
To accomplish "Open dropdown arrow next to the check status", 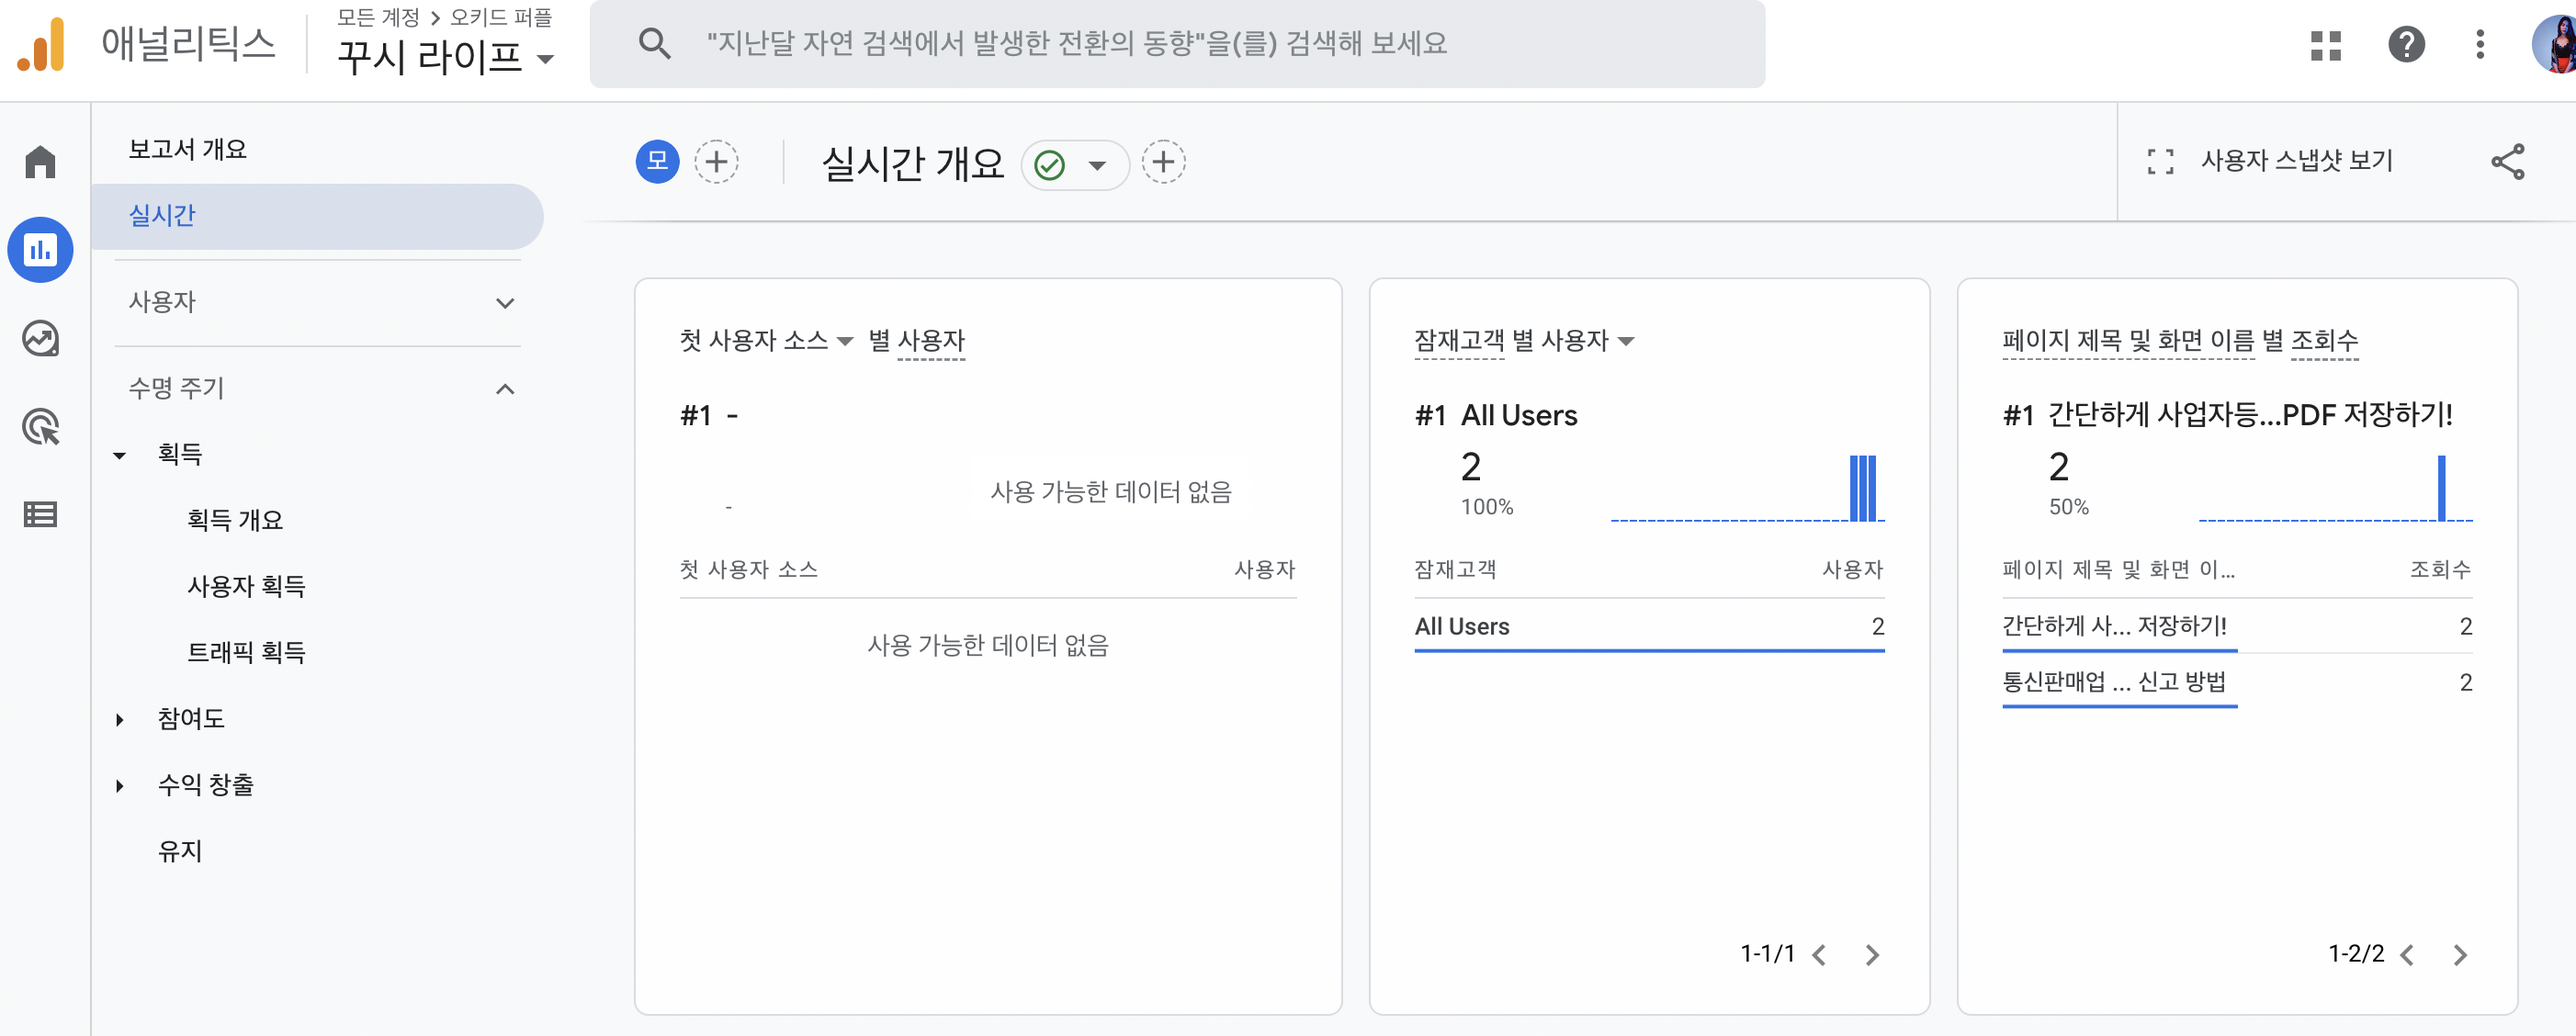I will [1097, 166].
